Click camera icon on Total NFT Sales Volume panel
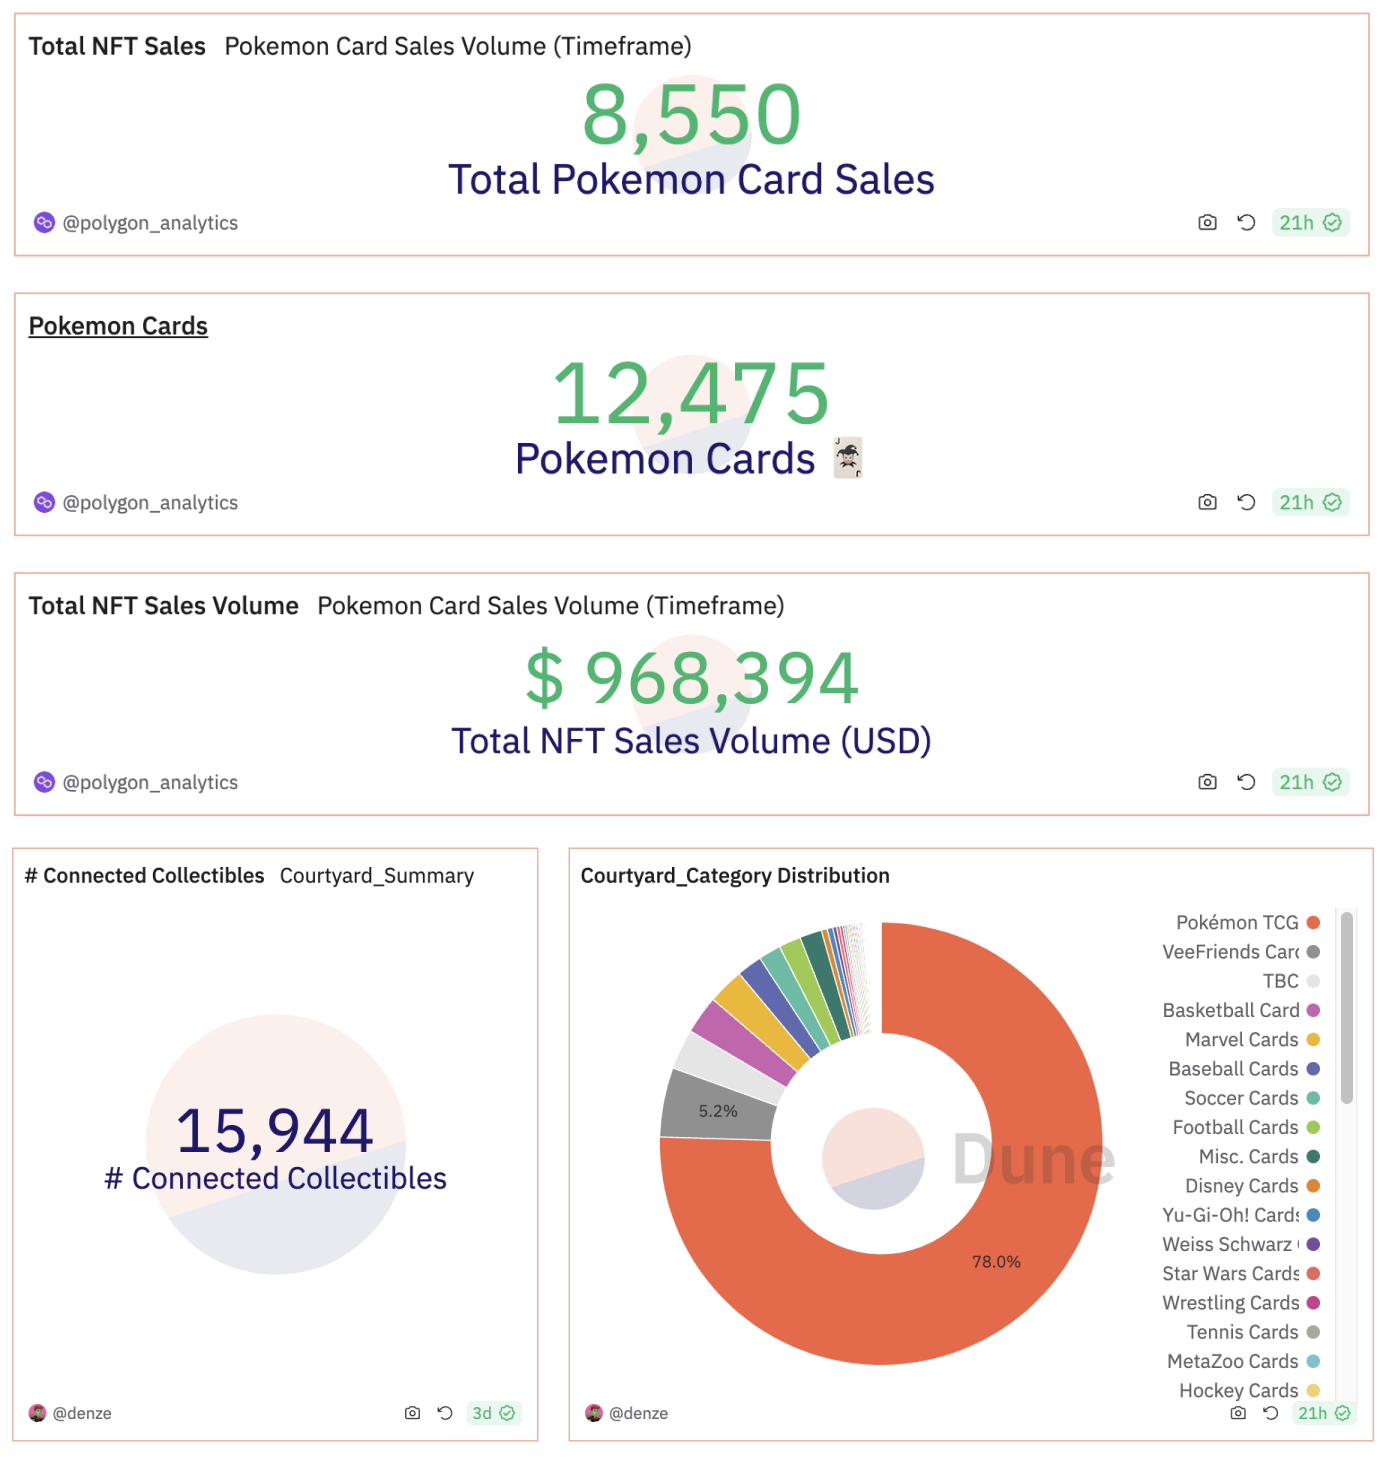Screen dimensions: 1388x1457 click(x=1207, y=782)
